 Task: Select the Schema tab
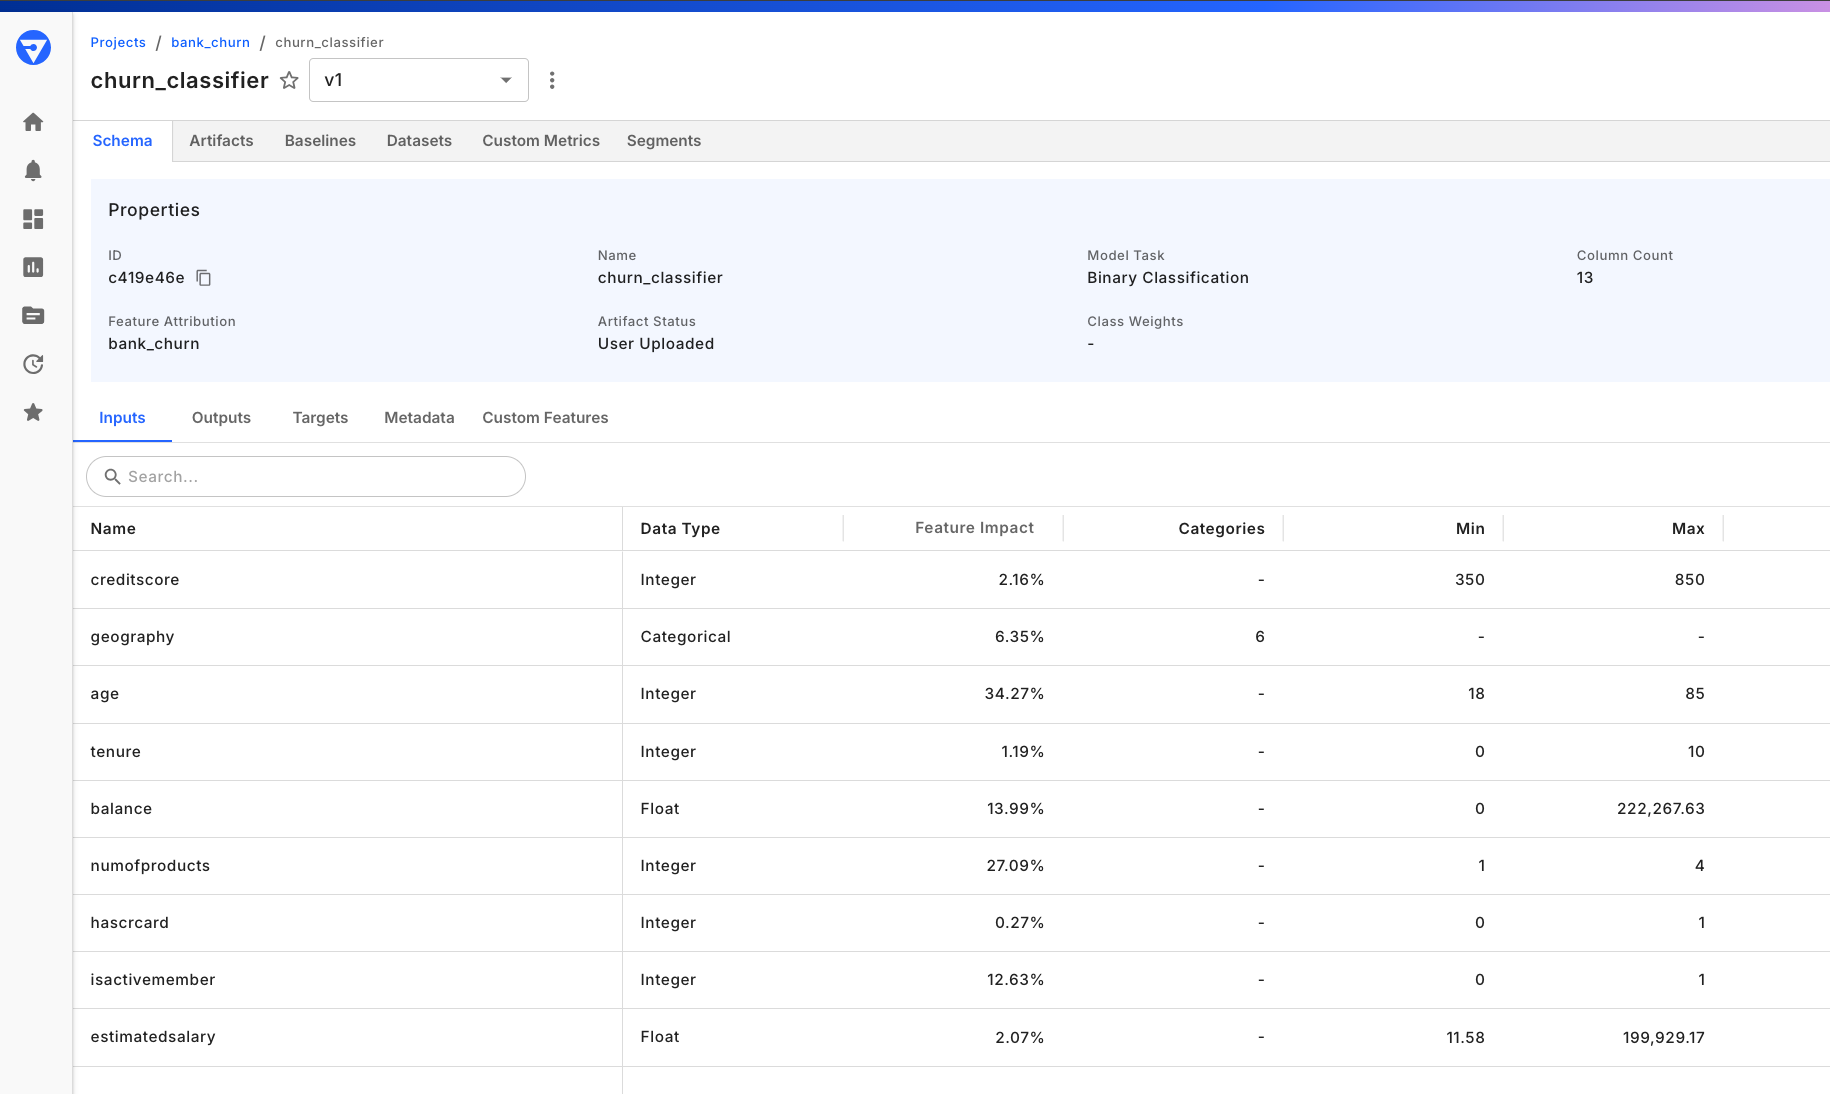tap(122, 141)
